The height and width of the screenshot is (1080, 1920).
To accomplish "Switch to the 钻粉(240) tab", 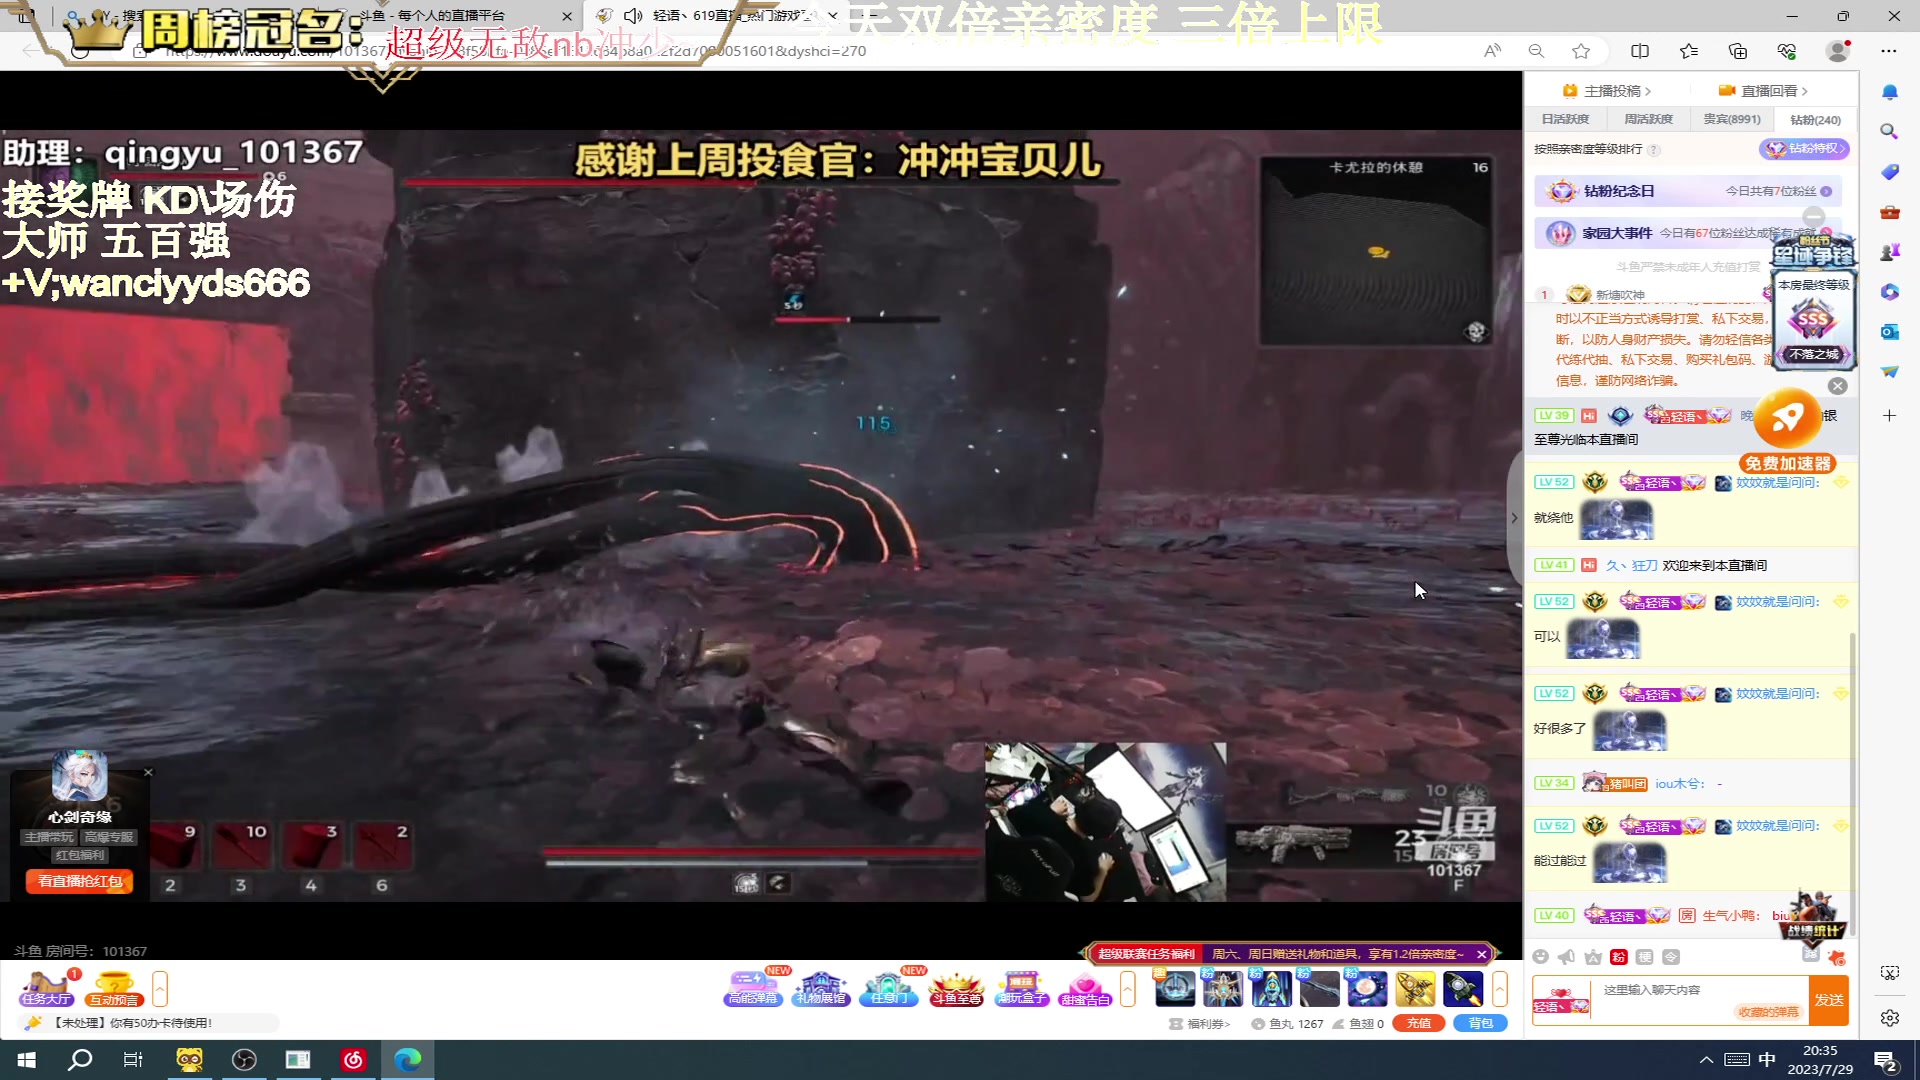I will coord(1815,119).
